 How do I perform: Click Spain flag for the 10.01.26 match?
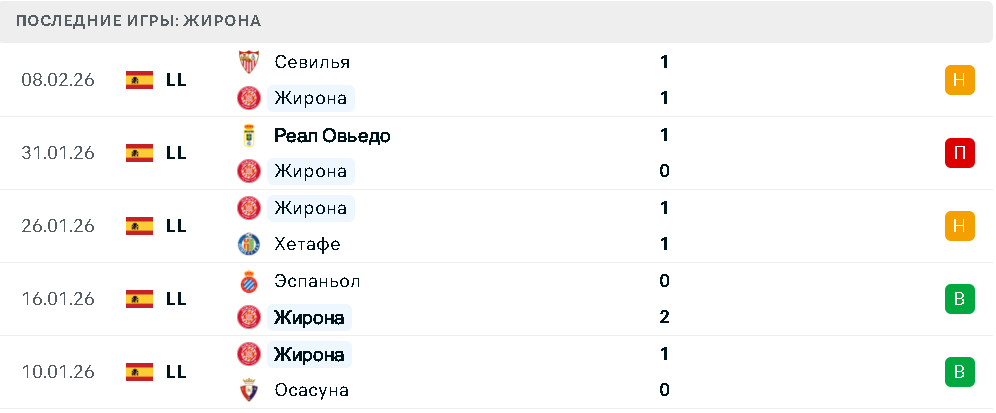point(139,372)
